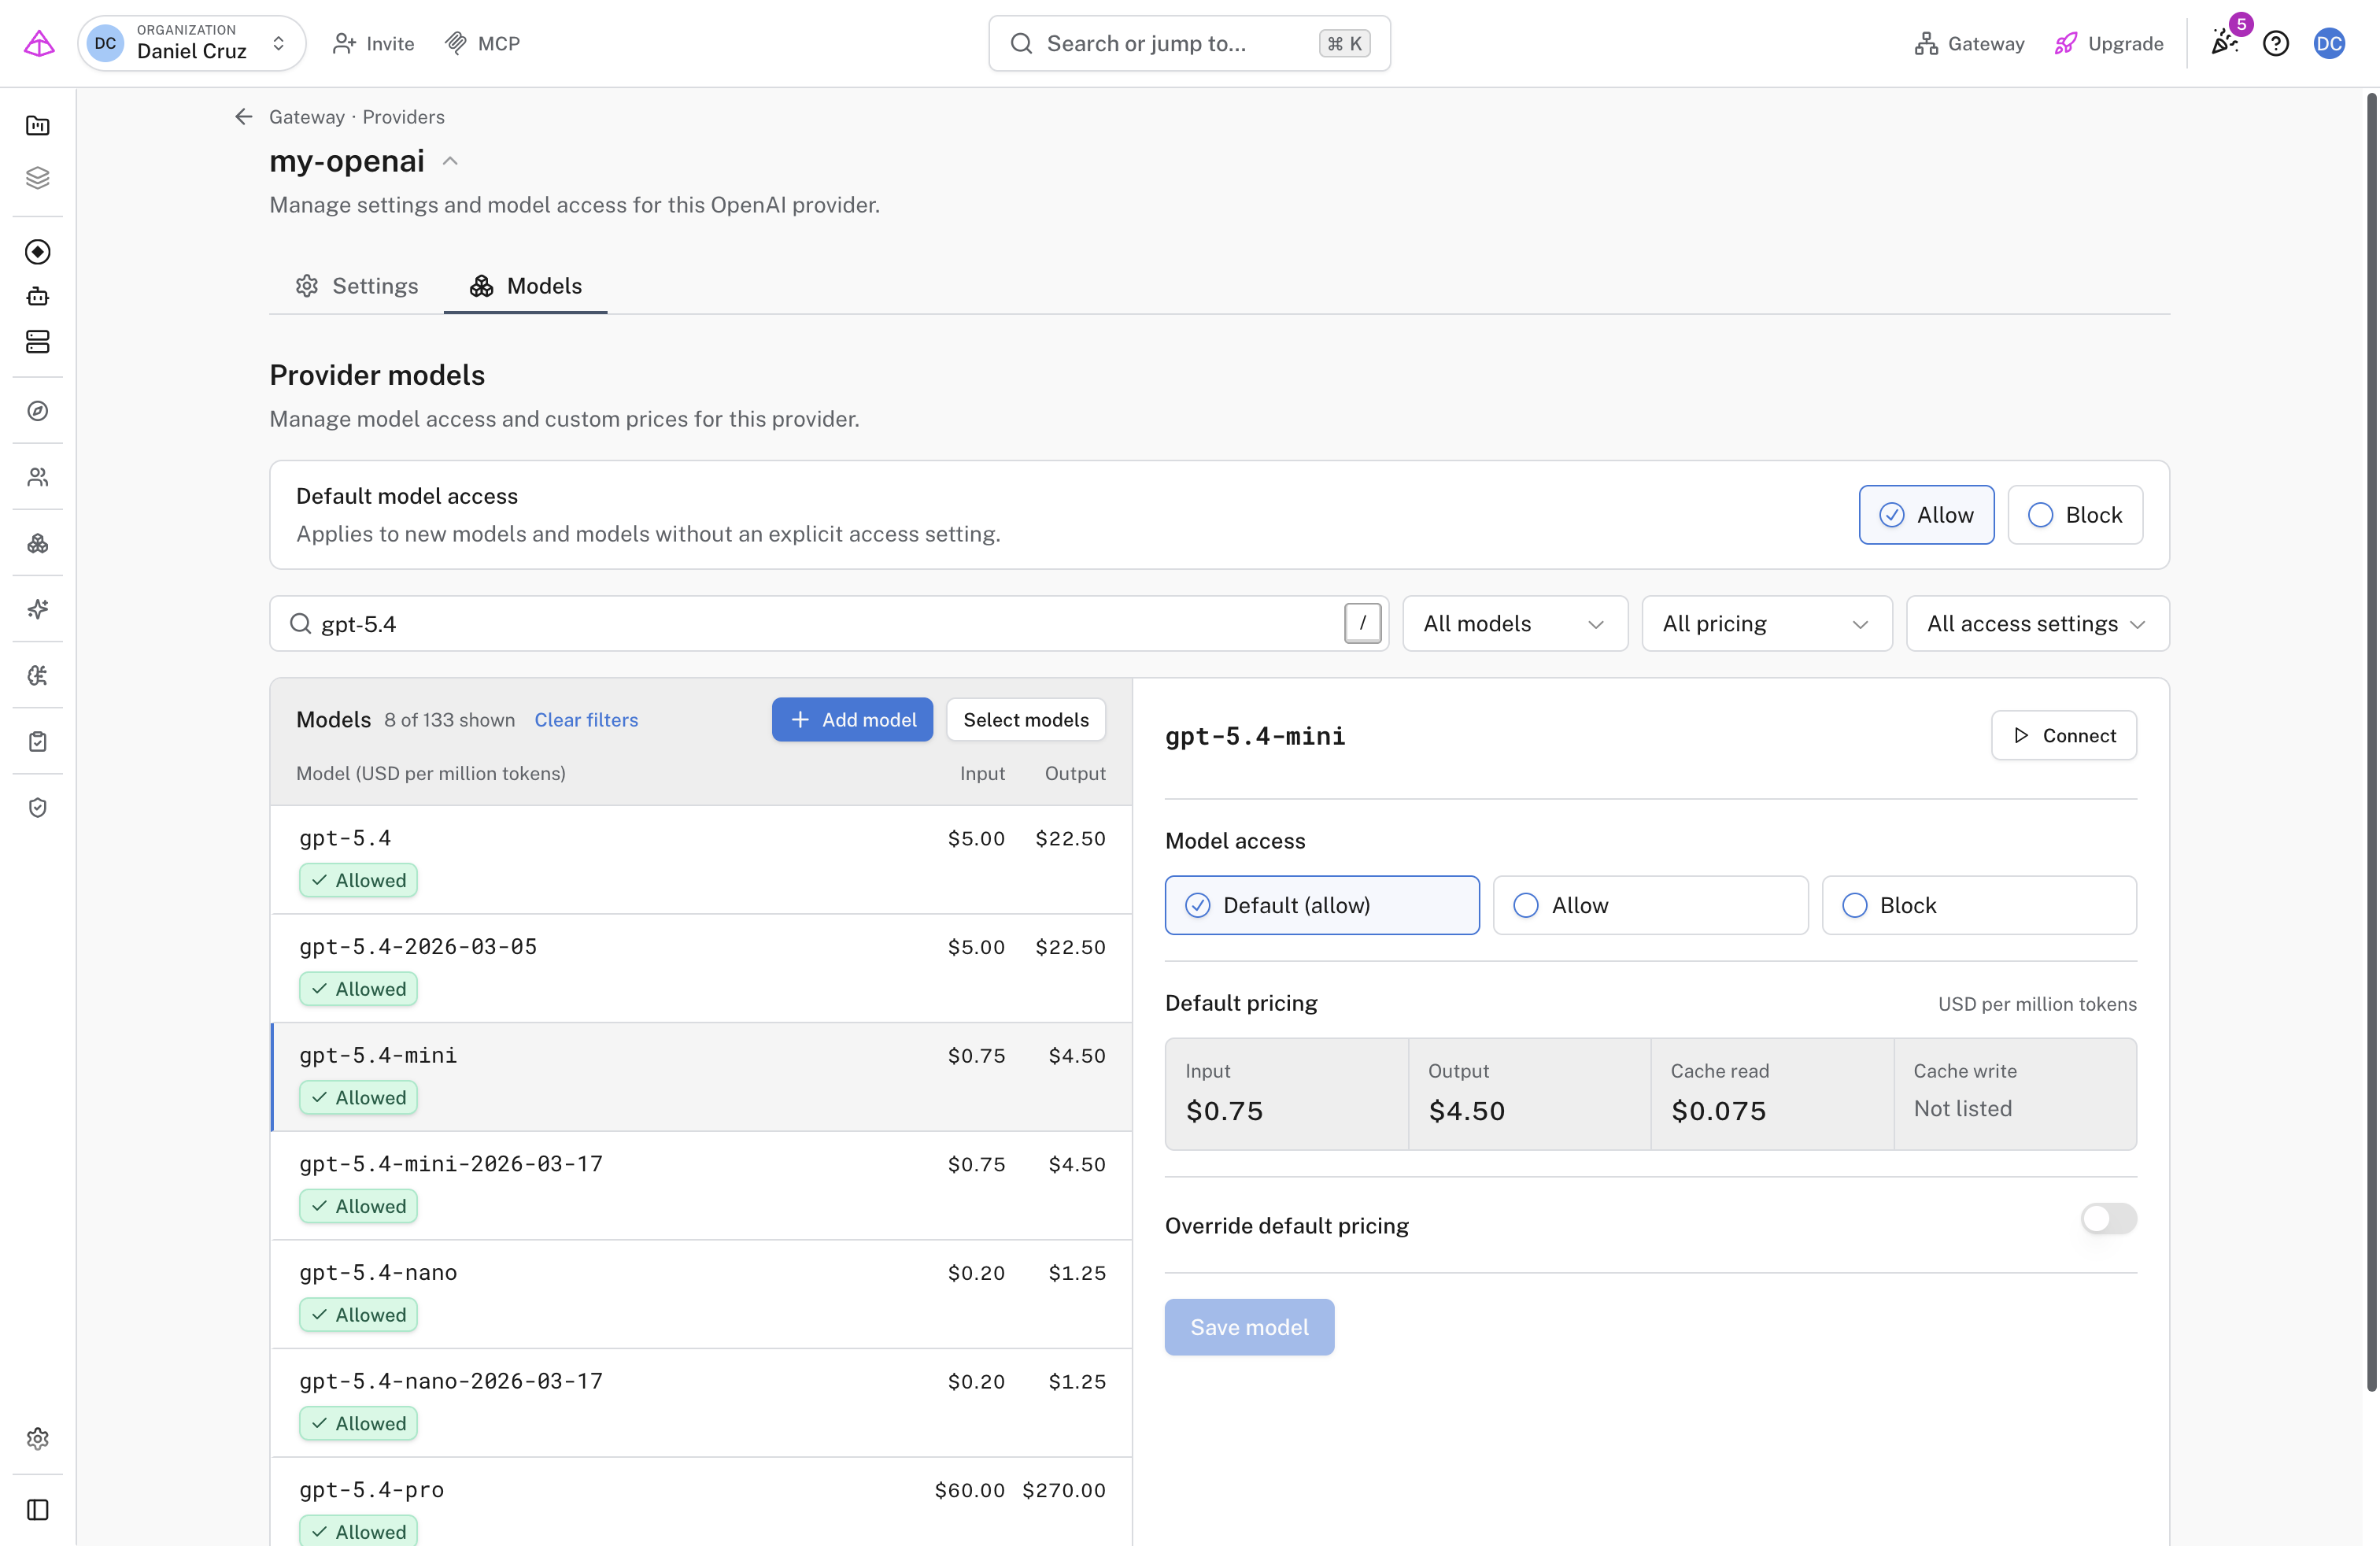This screenshot has height=1546, width=2380.
Task: Select Block for default model access
Action: point(2075,515)
